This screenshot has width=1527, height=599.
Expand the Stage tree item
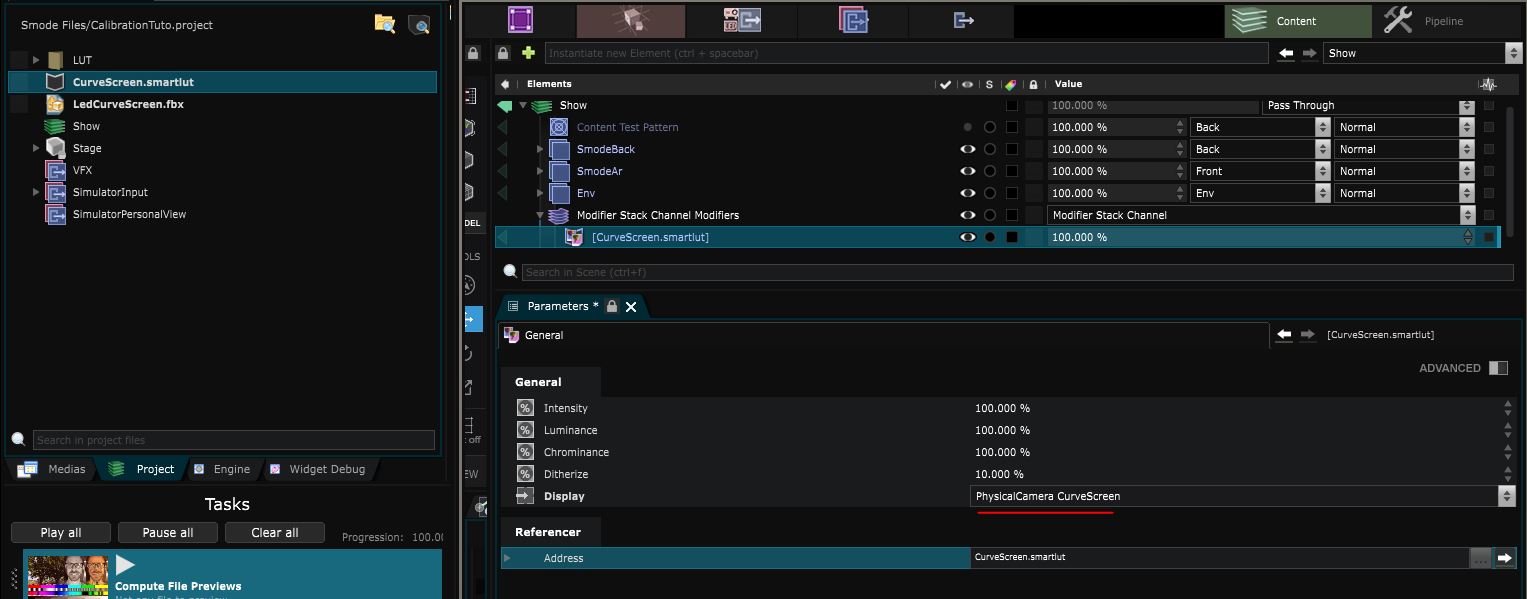click(x=36, y=148)
